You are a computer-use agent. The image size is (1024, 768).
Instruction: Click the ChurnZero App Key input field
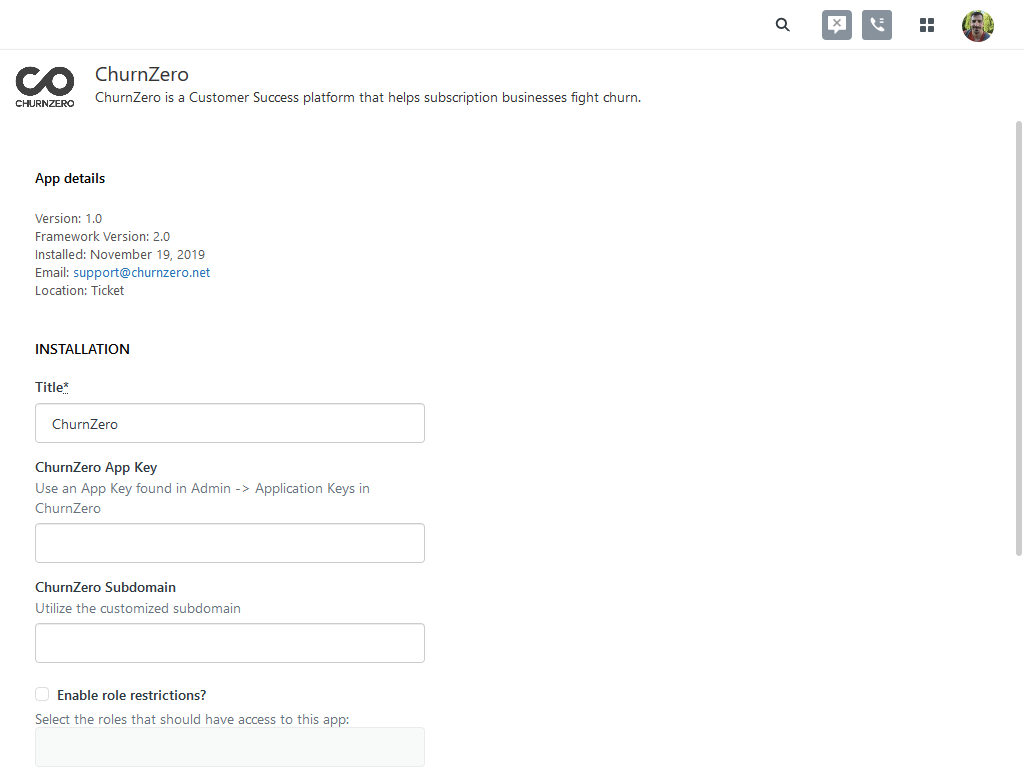[230, 542]
